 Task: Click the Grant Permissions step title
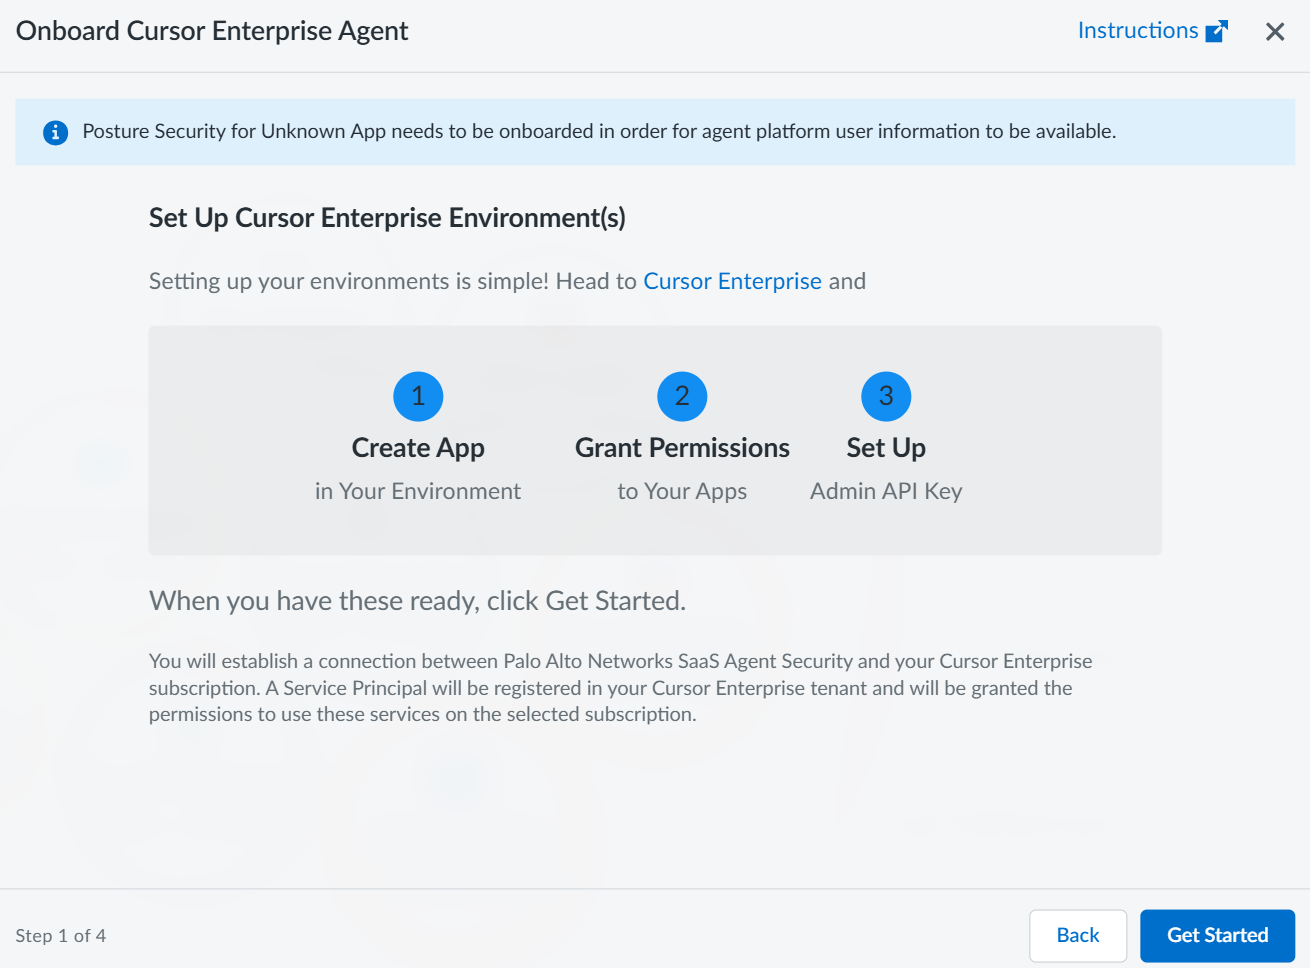682,448
